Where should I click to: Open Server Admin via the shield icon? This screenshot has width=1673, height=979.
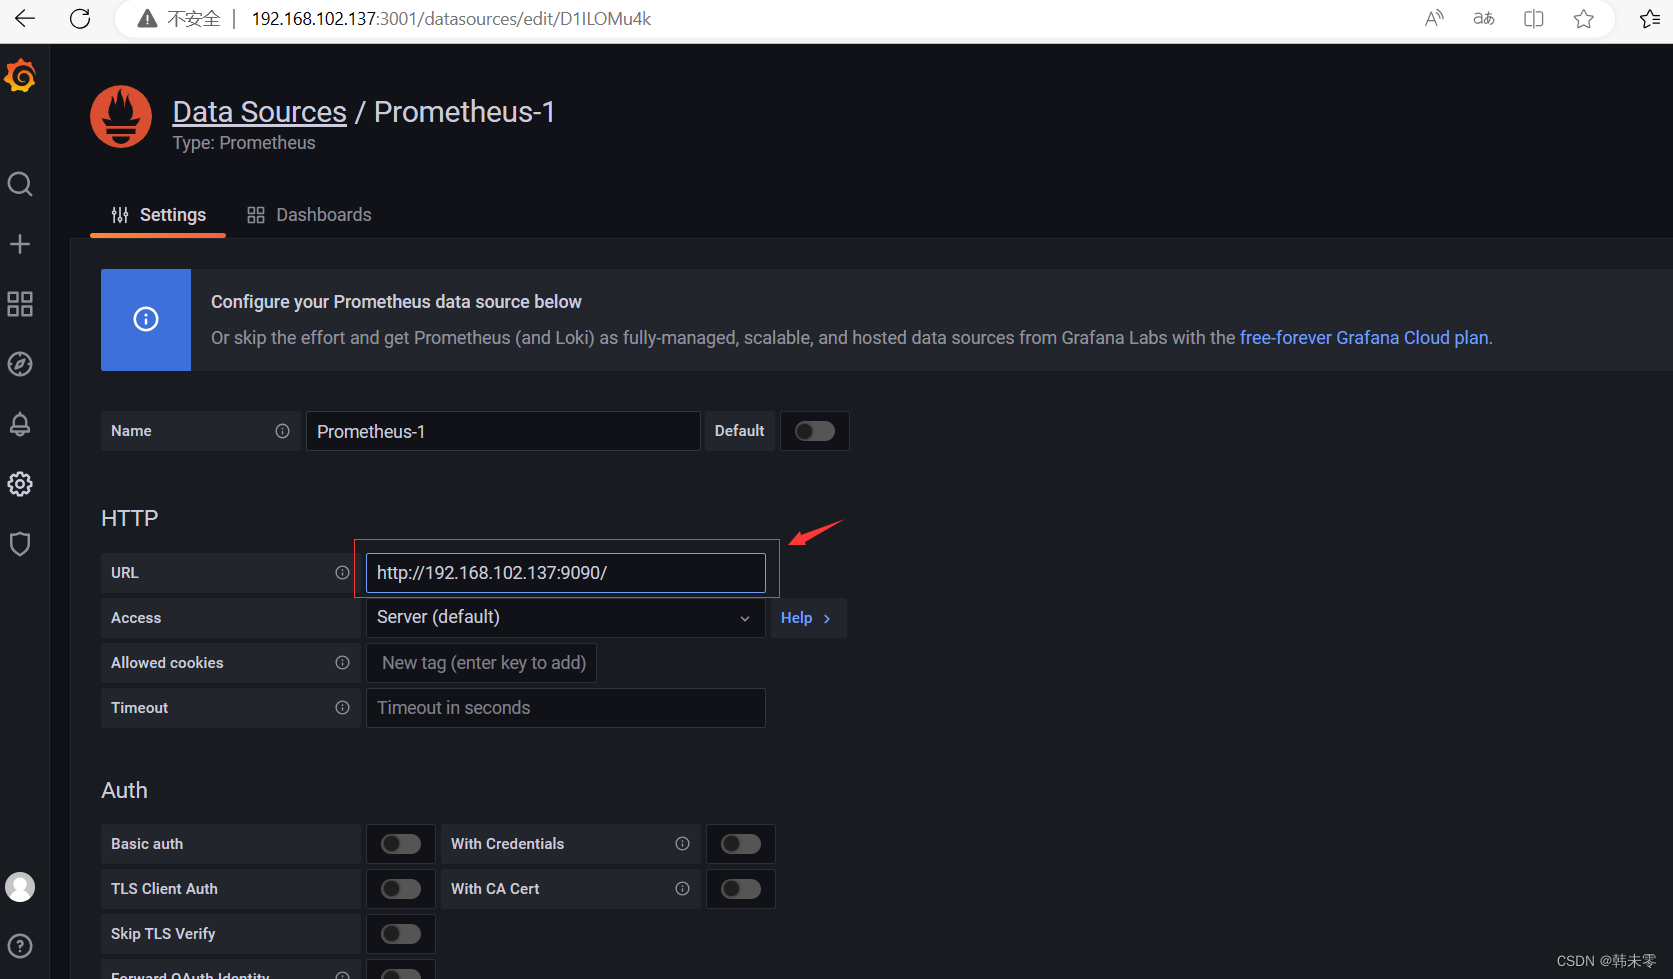point(20,543)
